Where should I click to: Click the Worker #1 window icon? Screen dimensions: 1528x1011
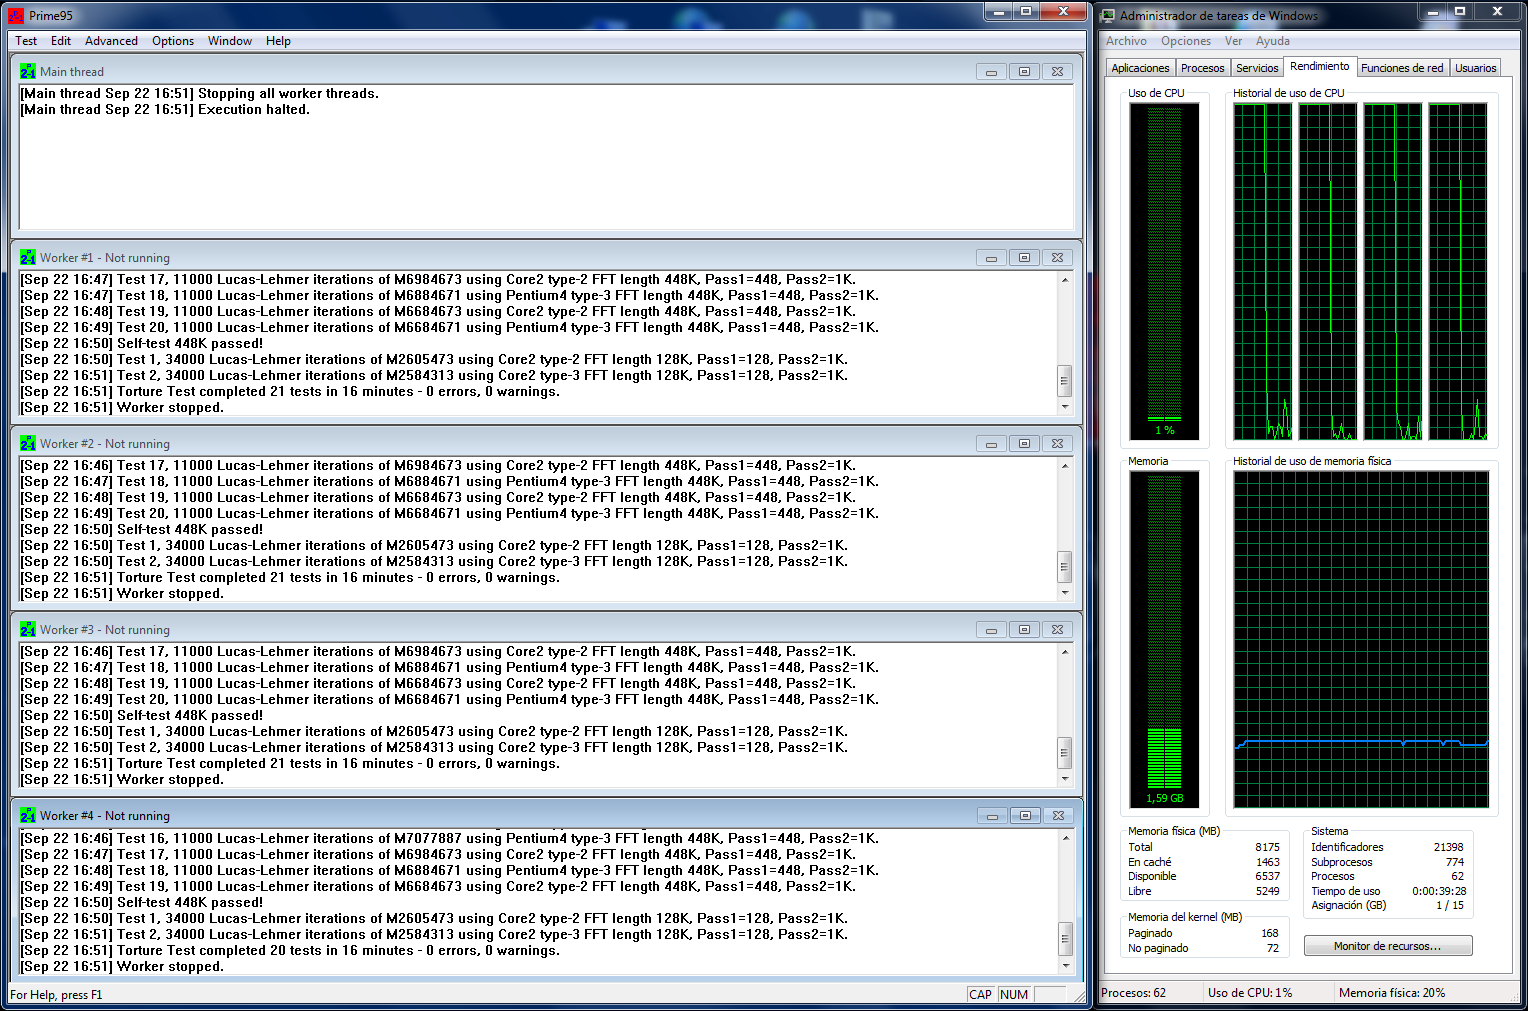(x=28, y=258)
